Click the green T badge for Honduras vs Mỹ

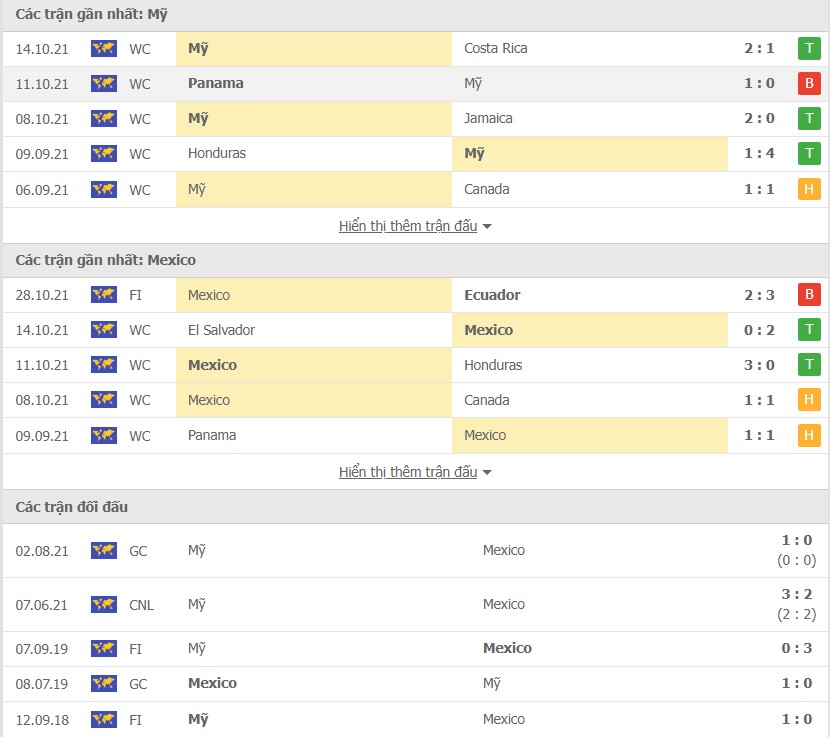coord(809,154)
